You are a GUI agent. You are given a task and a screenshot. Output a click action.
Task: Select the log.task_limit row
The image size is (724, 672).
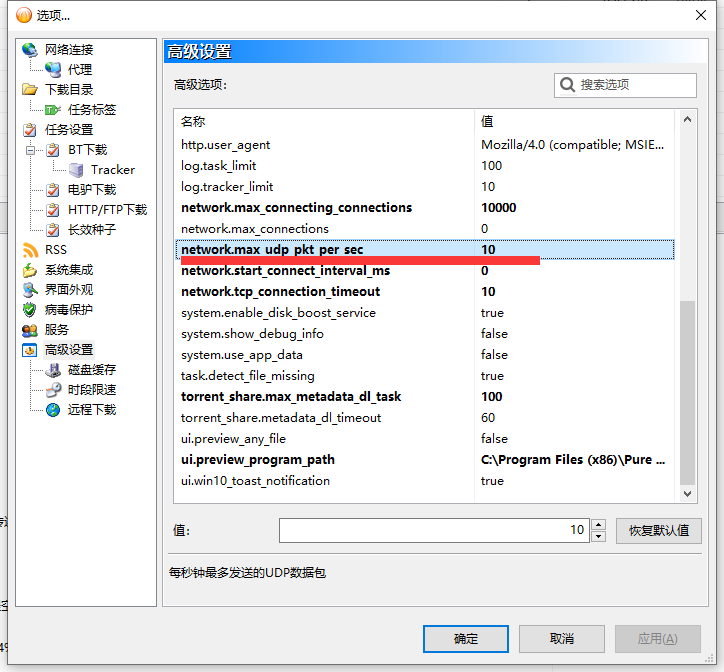pos(424,166)
